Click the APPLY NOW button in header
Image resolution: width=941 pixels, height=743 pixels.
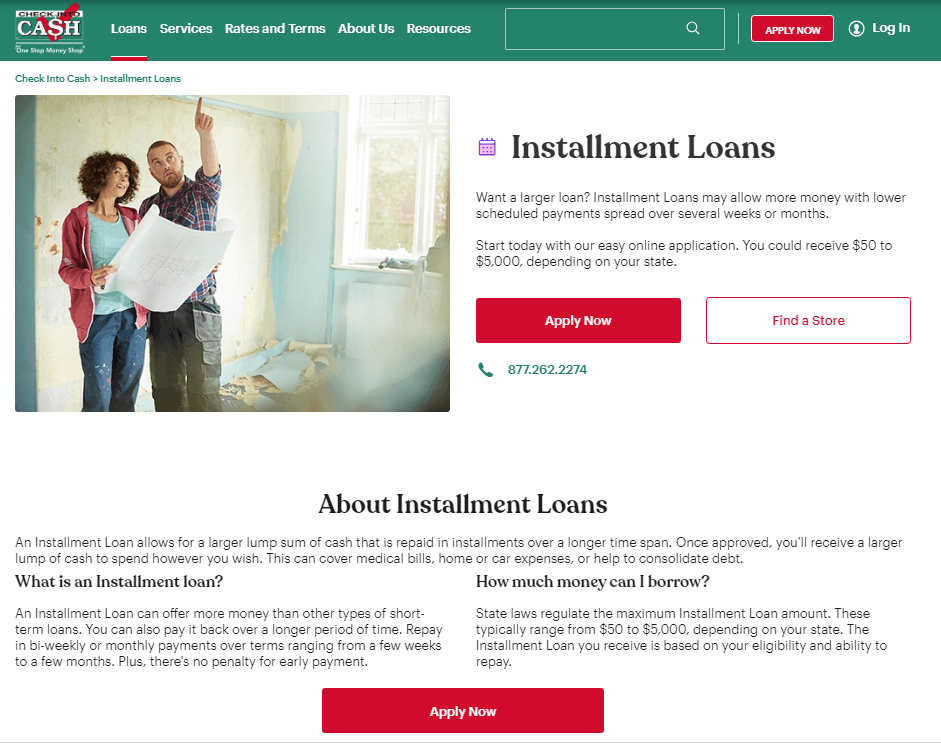792,29
